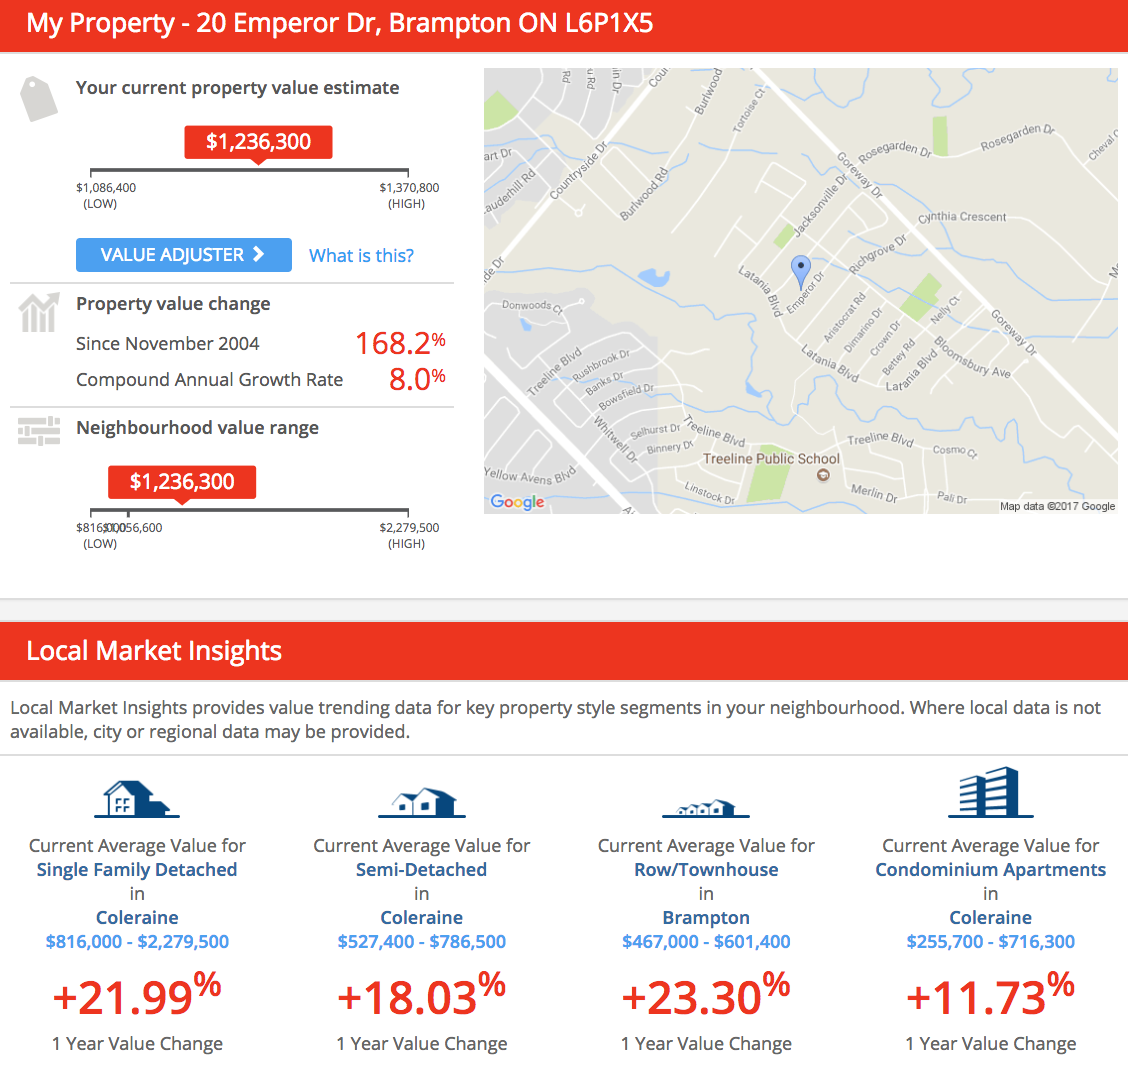Click the Google logo on the map
The width and height of the screenshot is (1128, 1088).
pos(517,502)
